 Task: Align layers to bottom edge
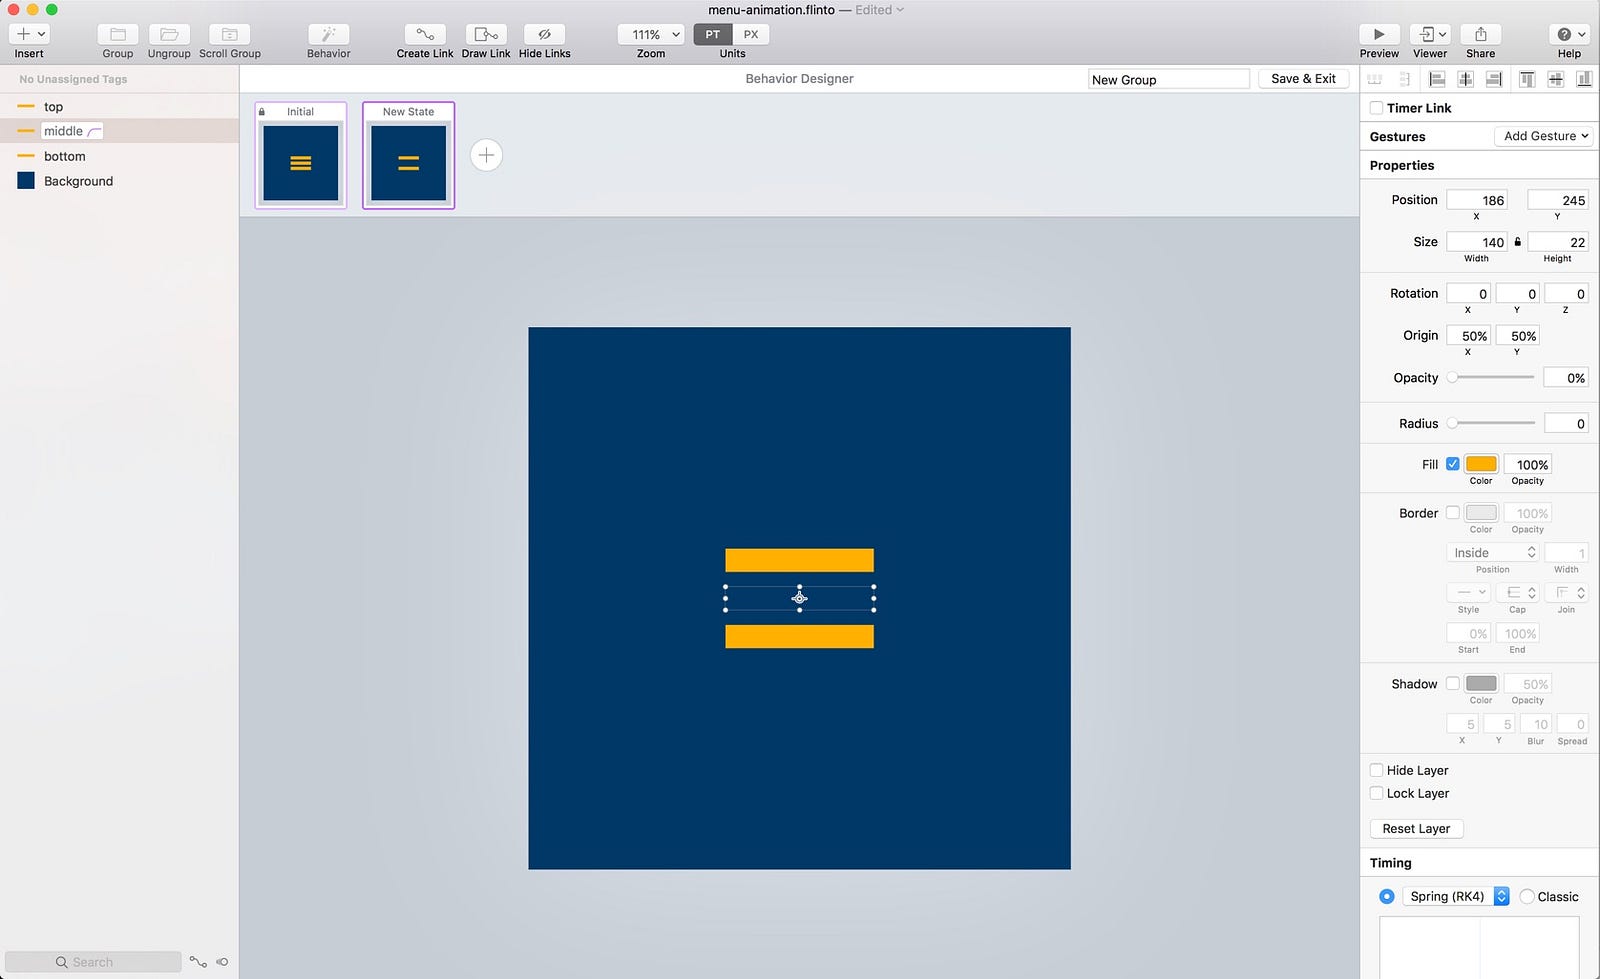pyautogui.click(x=1584, y=79)
